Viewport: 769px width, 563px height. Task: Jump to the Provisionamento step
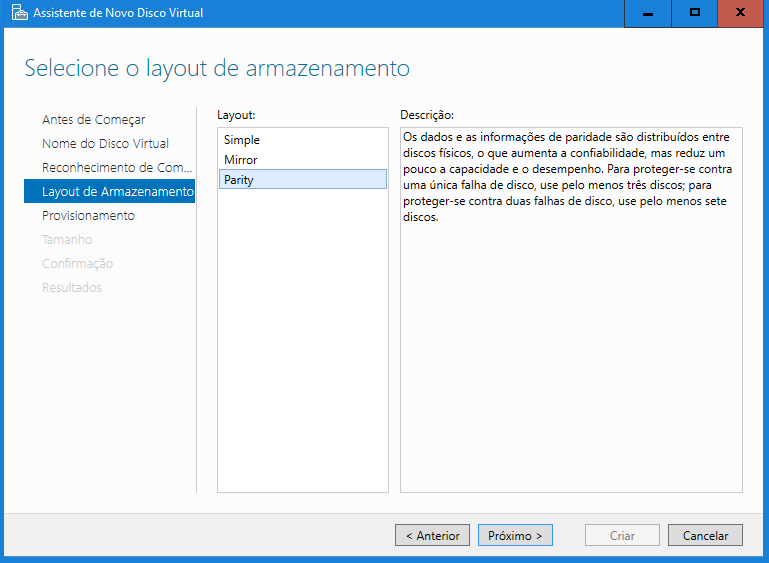click(x=88, y=216)
